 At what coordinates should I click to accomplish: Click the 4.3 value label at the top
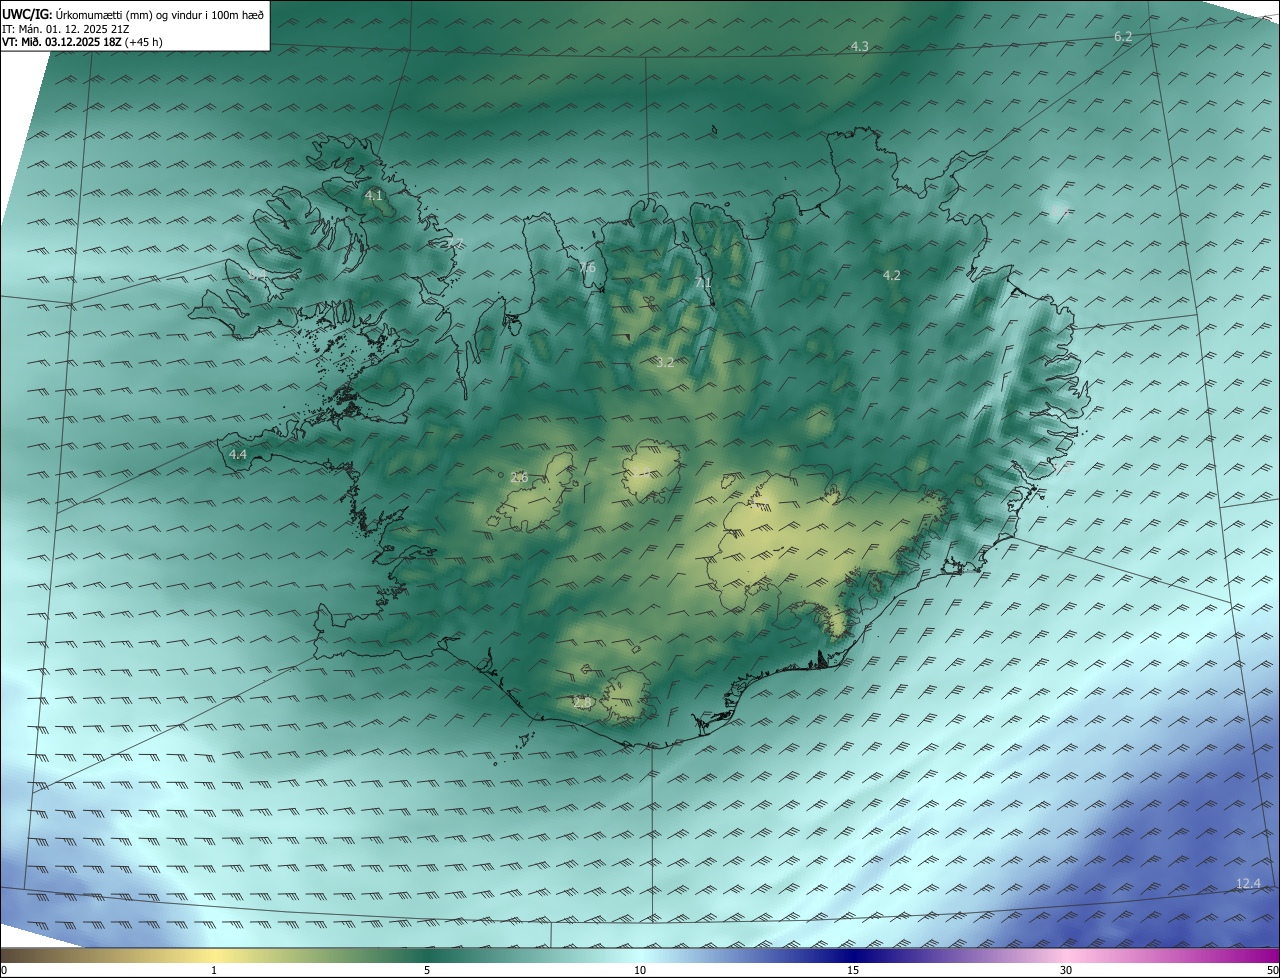[x=859, y=46]
